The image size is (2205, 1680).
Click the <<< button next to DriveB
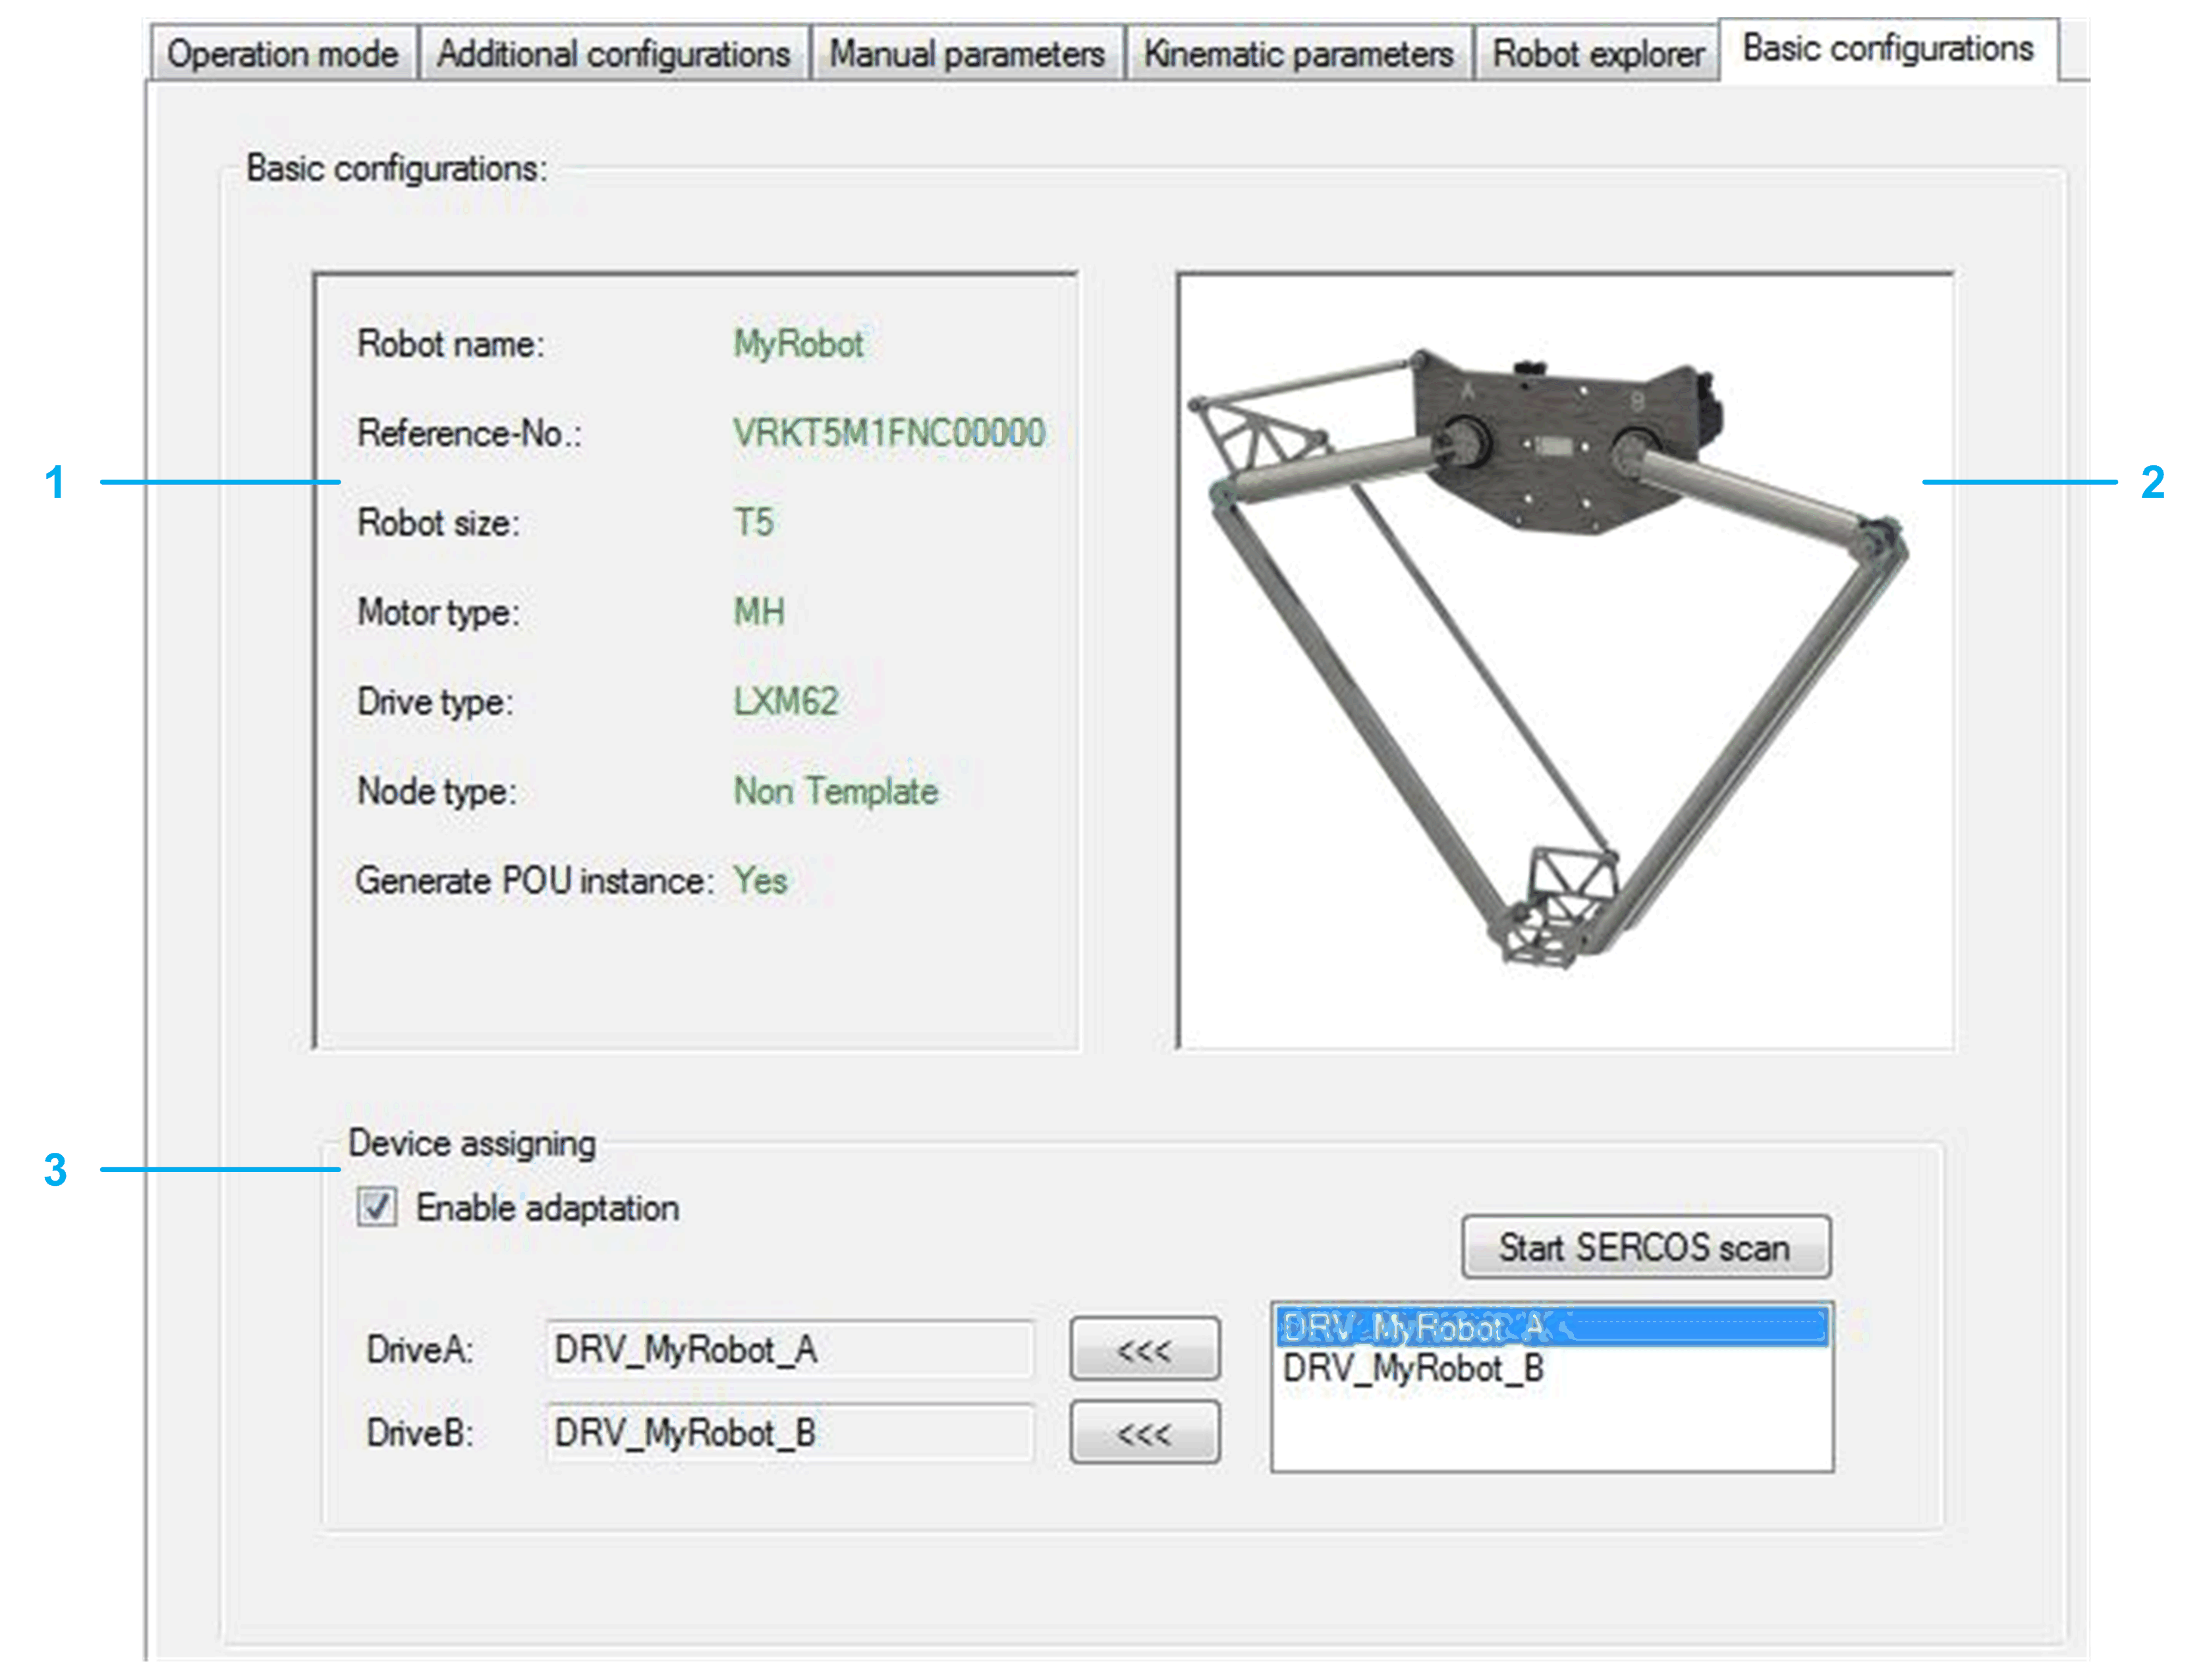pyautogui.click(x=1144, y=1434)
